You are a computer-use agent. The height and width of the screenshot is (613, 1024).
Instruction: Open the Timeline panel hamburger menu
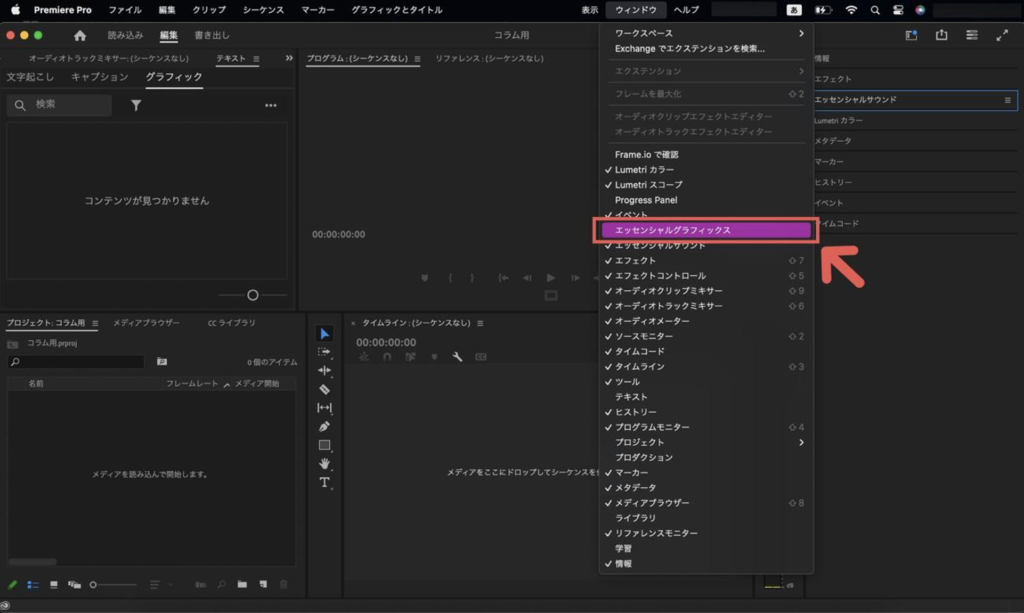(x=480, y=323)
